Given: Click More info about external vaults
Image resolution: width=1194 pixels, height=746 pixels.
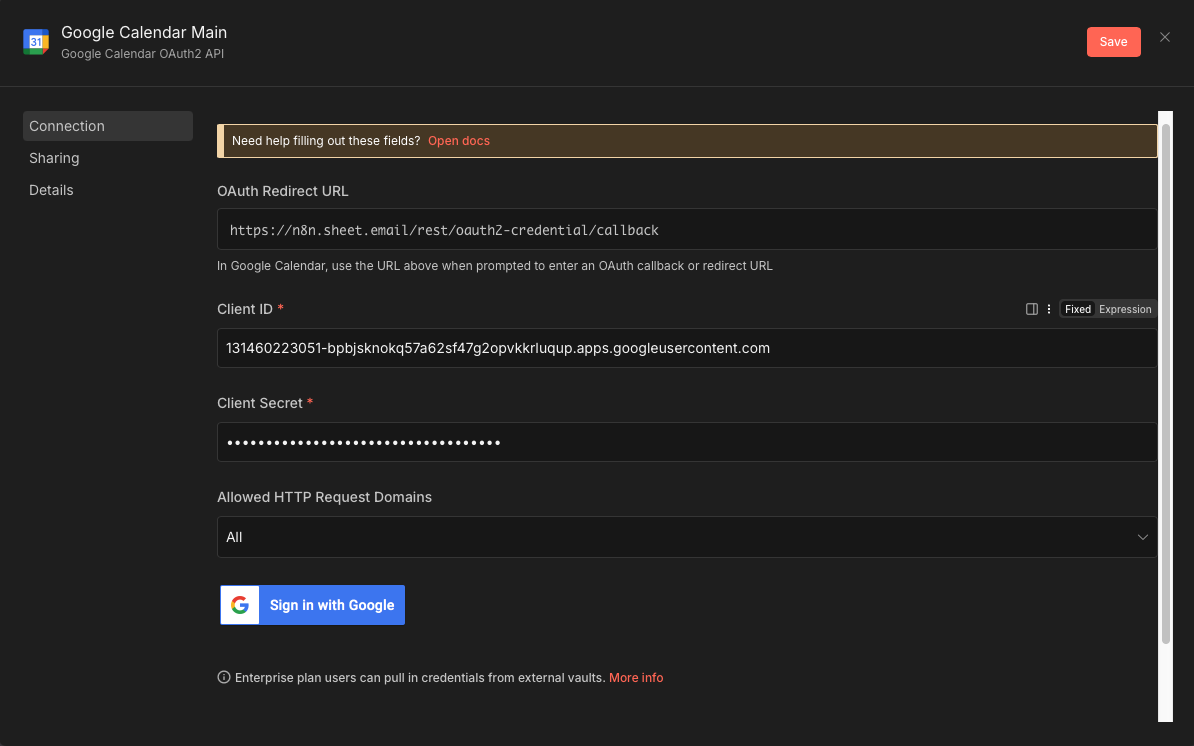Looking at the screenshot, I should (x=636, y=677).
